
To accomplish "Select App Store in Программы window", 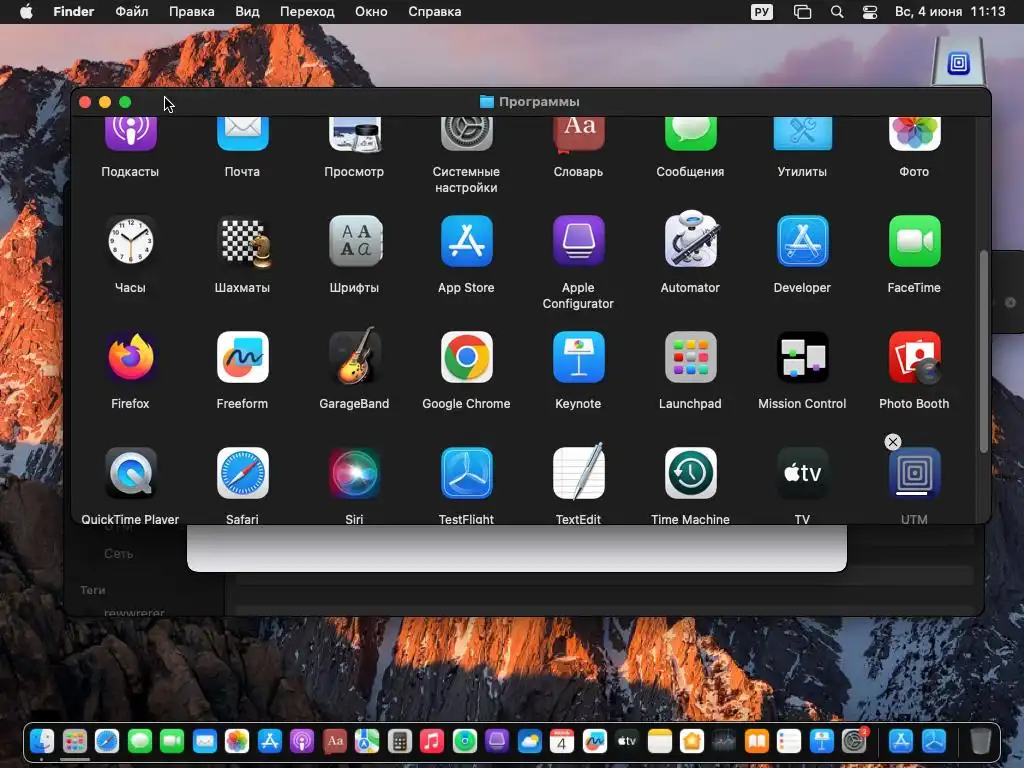I will (x=466, y=242).
